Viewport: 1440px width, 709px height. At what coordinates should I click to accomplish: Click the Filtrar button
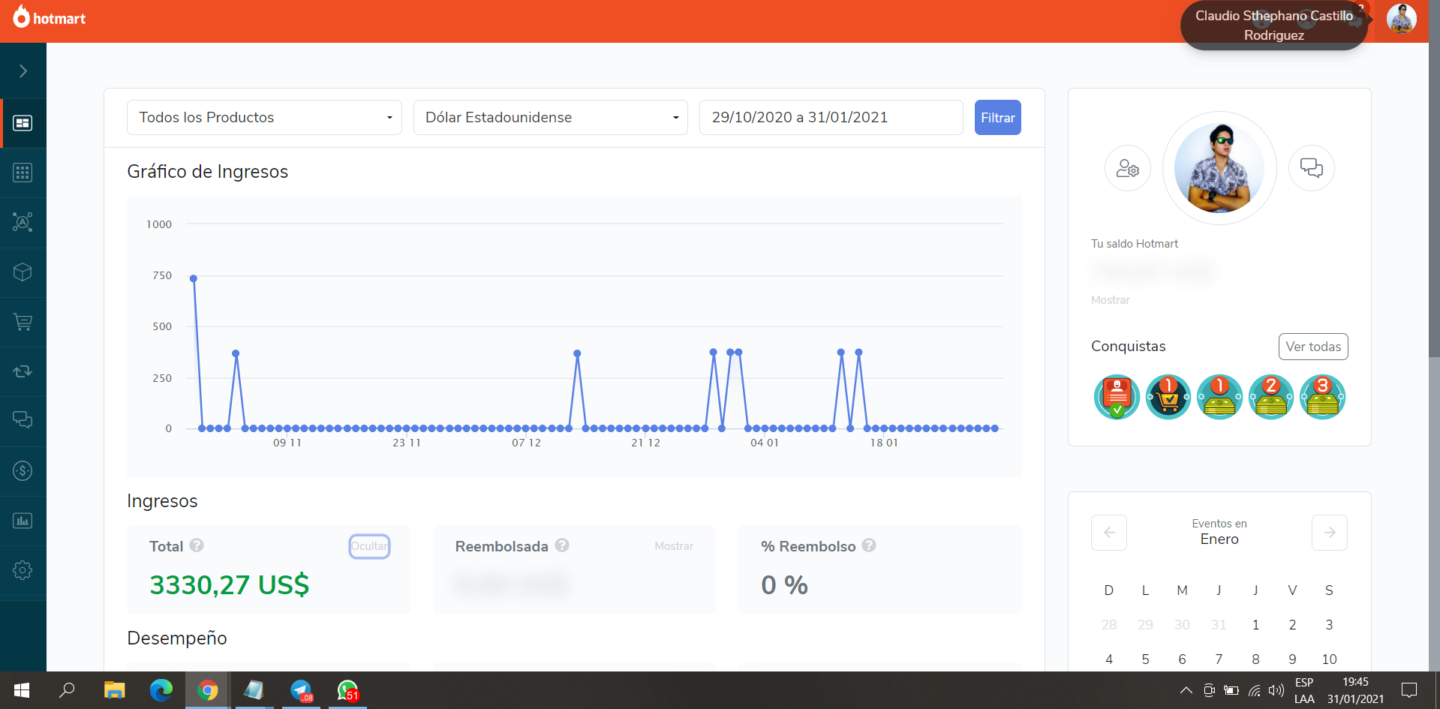[997, 117]
